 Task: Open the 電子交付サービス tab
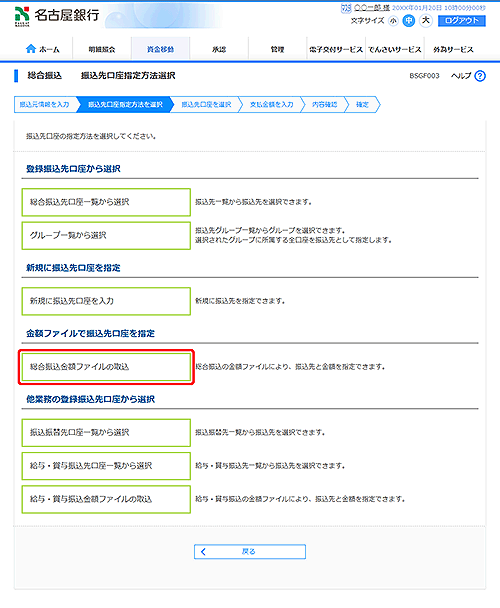tap(336, 49)
